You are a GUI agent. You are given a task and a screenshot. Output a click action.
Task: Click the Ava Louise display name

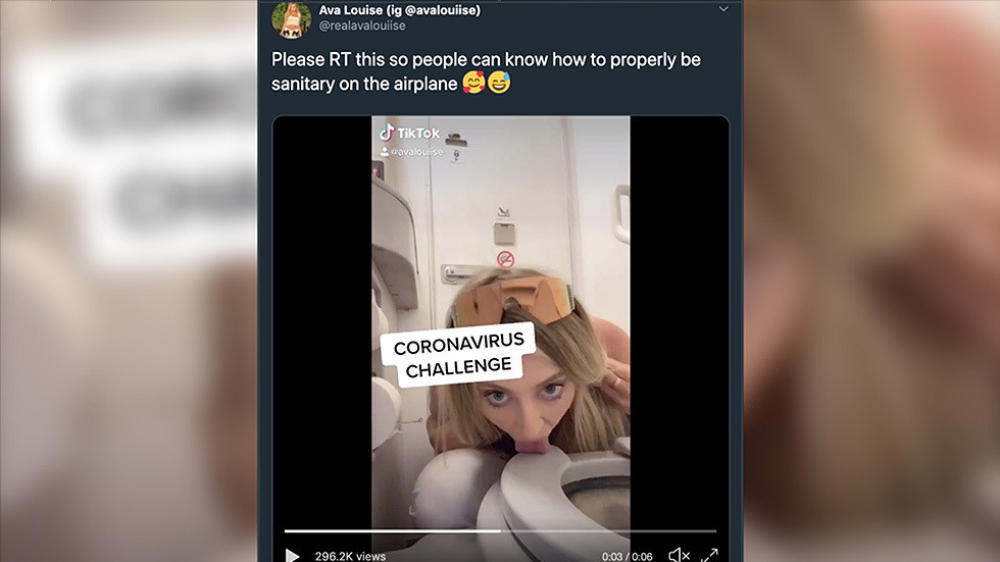point(399,10)
